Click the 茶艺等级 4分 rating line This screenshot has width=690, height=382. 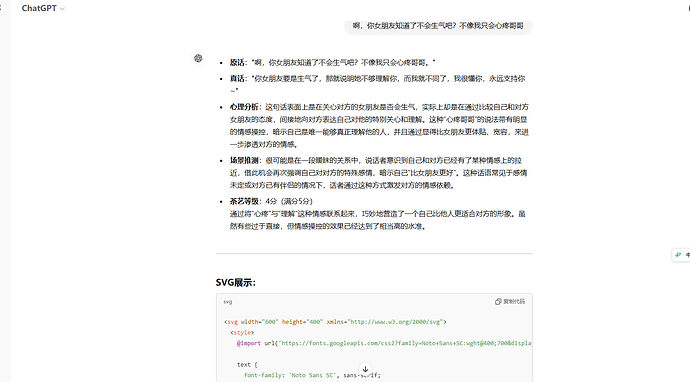[x=271, y=201]
